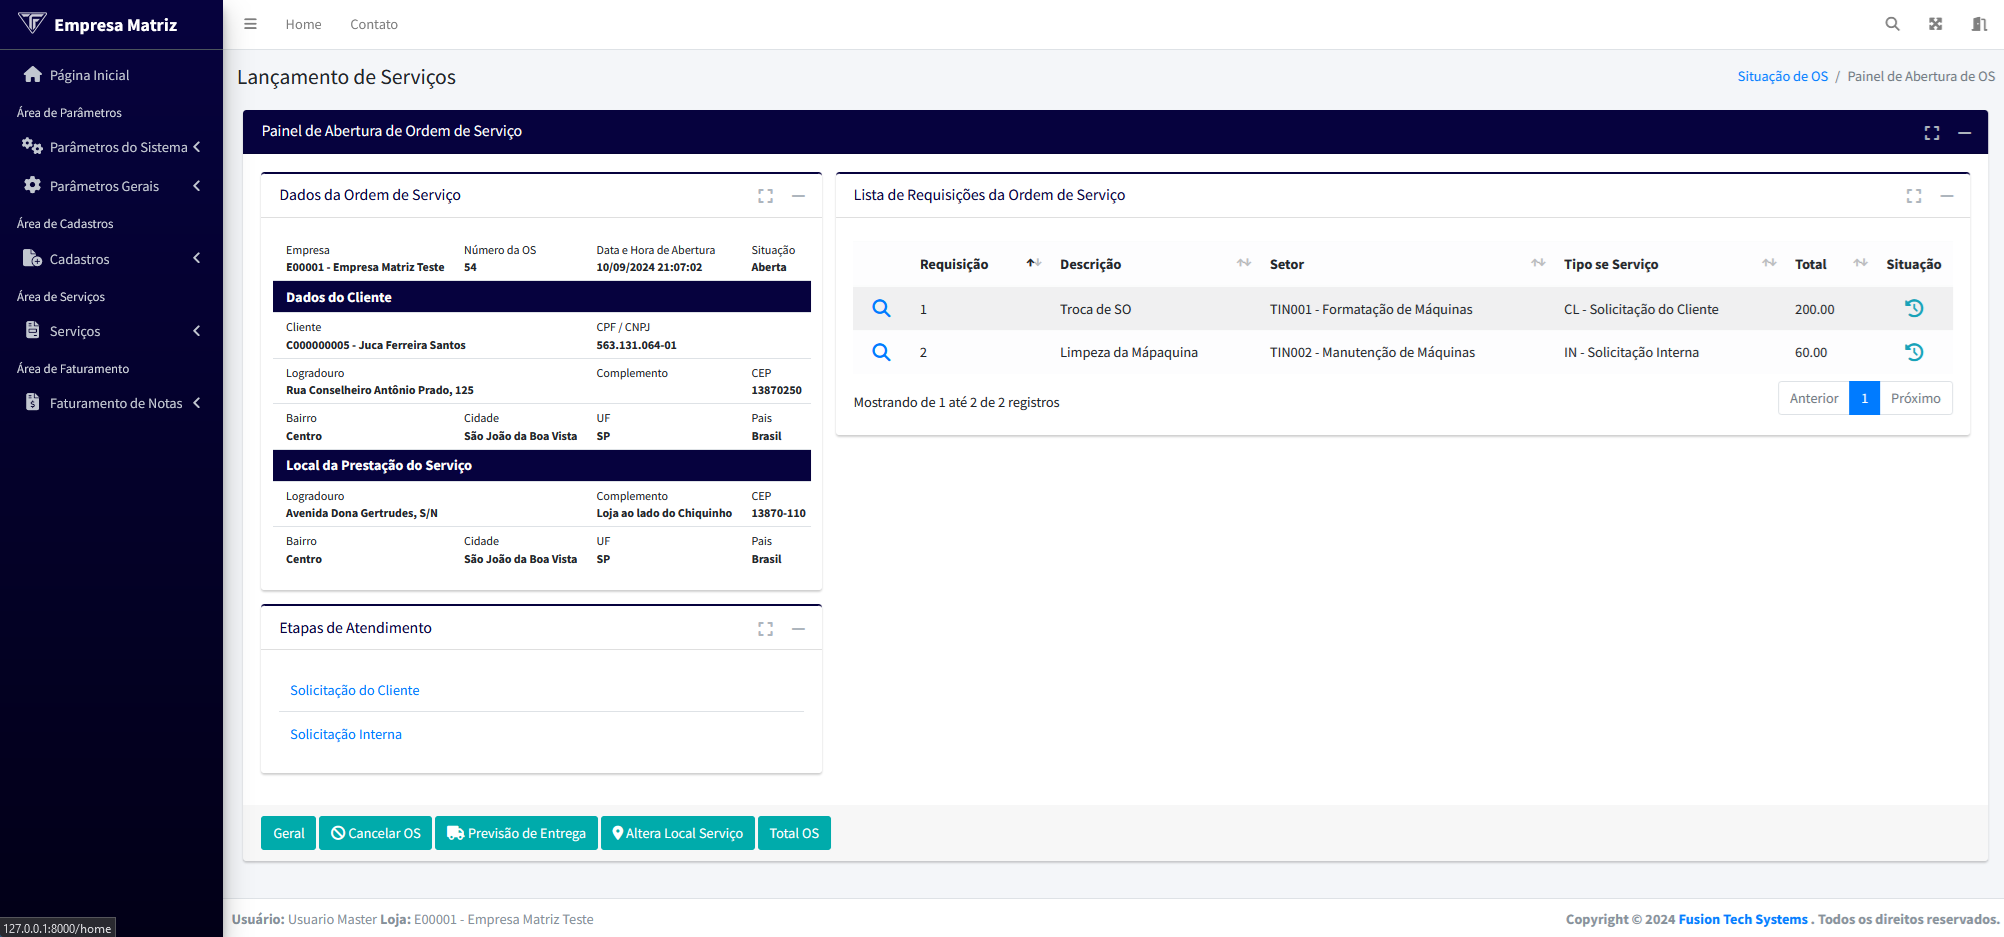This screenshot has width=2004, height=937.
Task: Expand Parâmetros do Sistema menu
Action: point(111,147)
